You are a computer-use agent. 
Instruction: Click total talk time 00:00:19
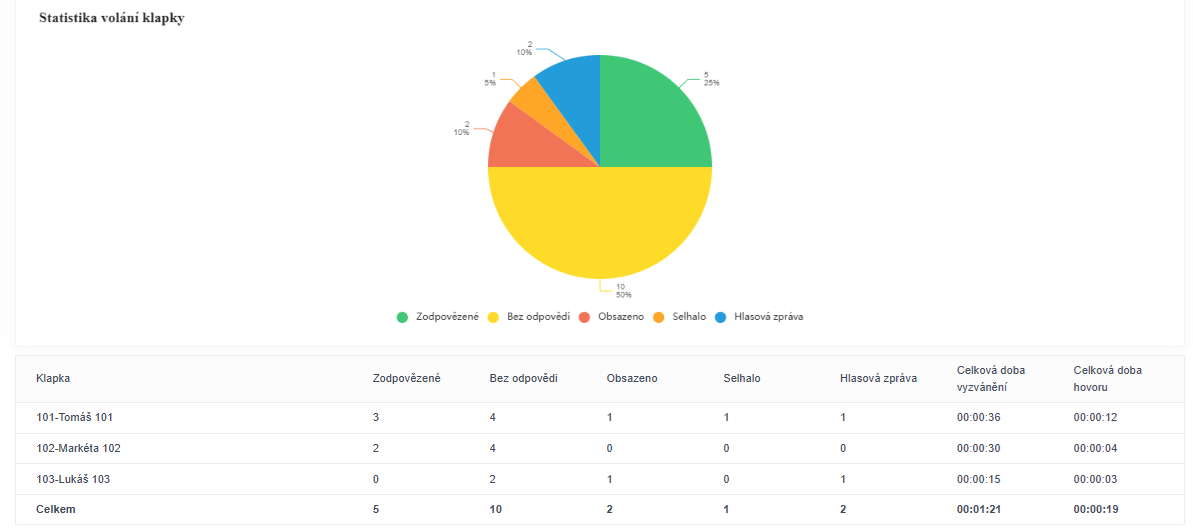(x=1096, y=510)
